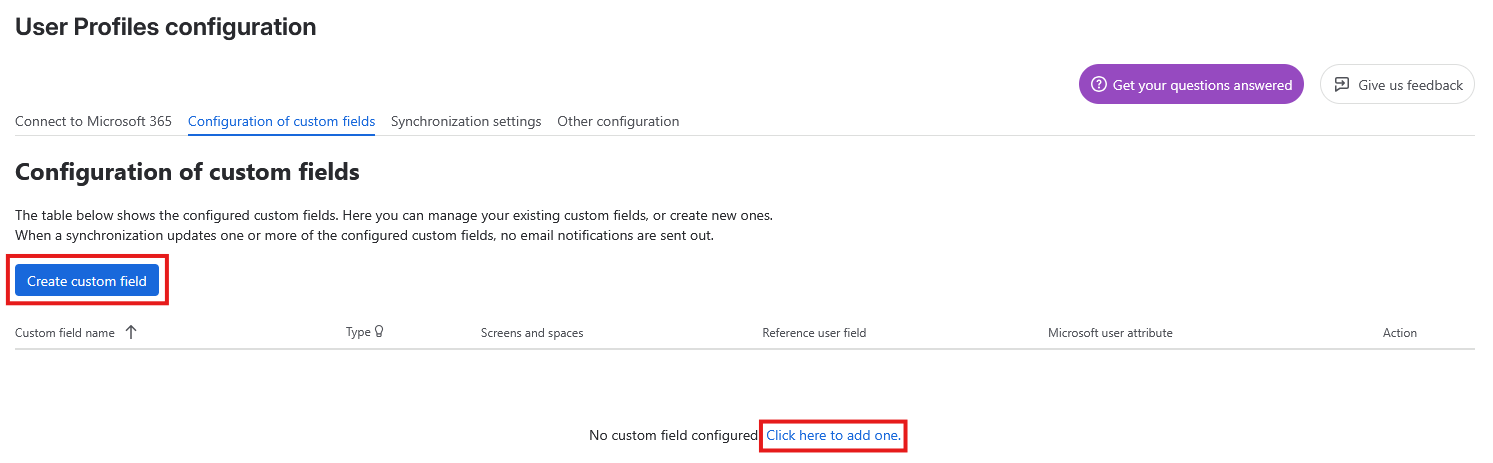Click the Create custom field button
This screenshot has height=463, width=1493.
coord(87,281)
